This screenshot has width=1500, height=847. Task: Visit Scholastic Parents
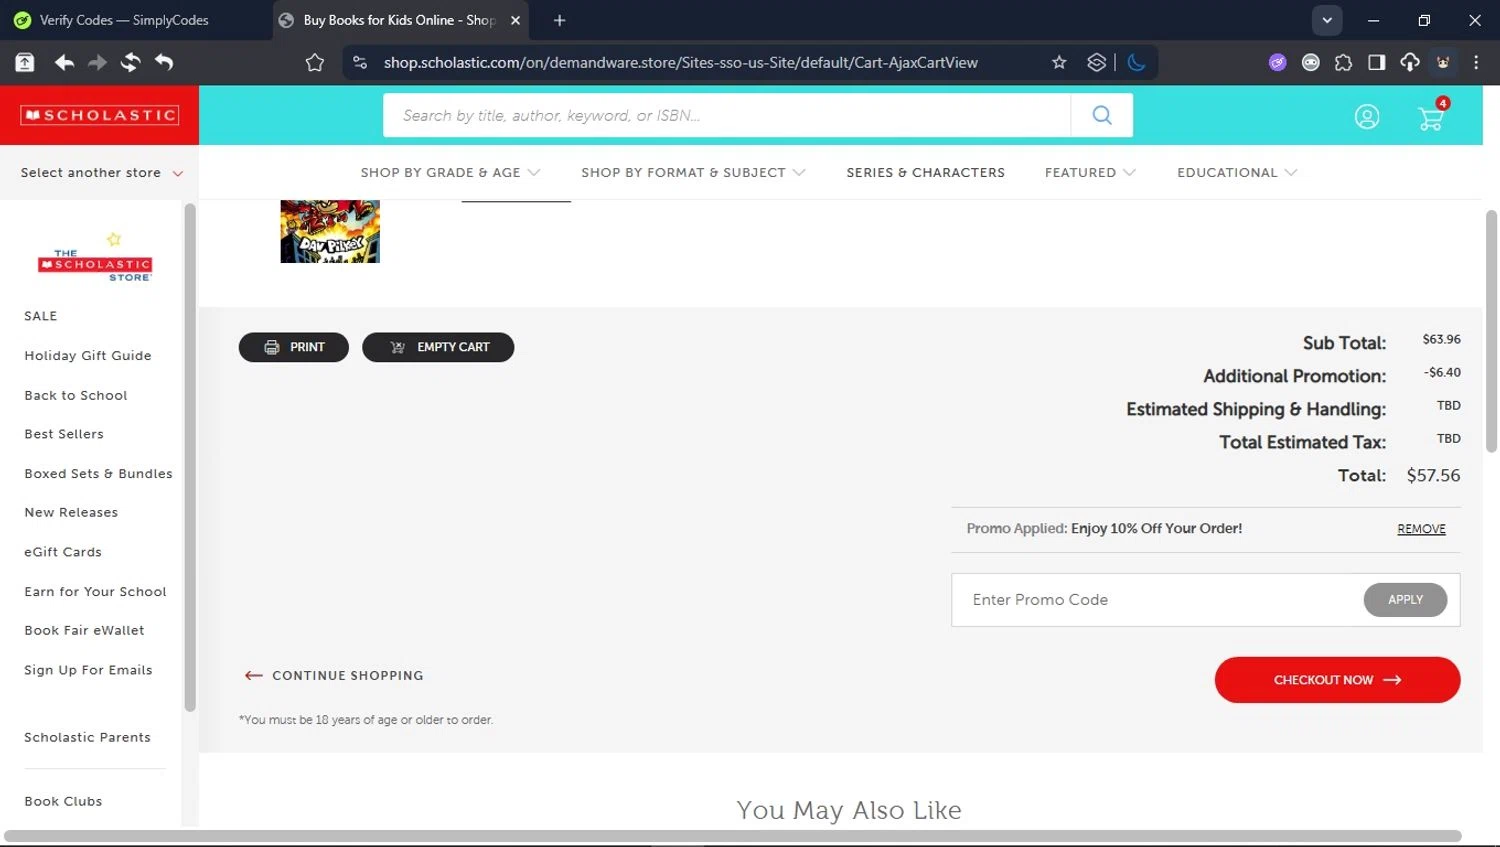tap(87, 738)
